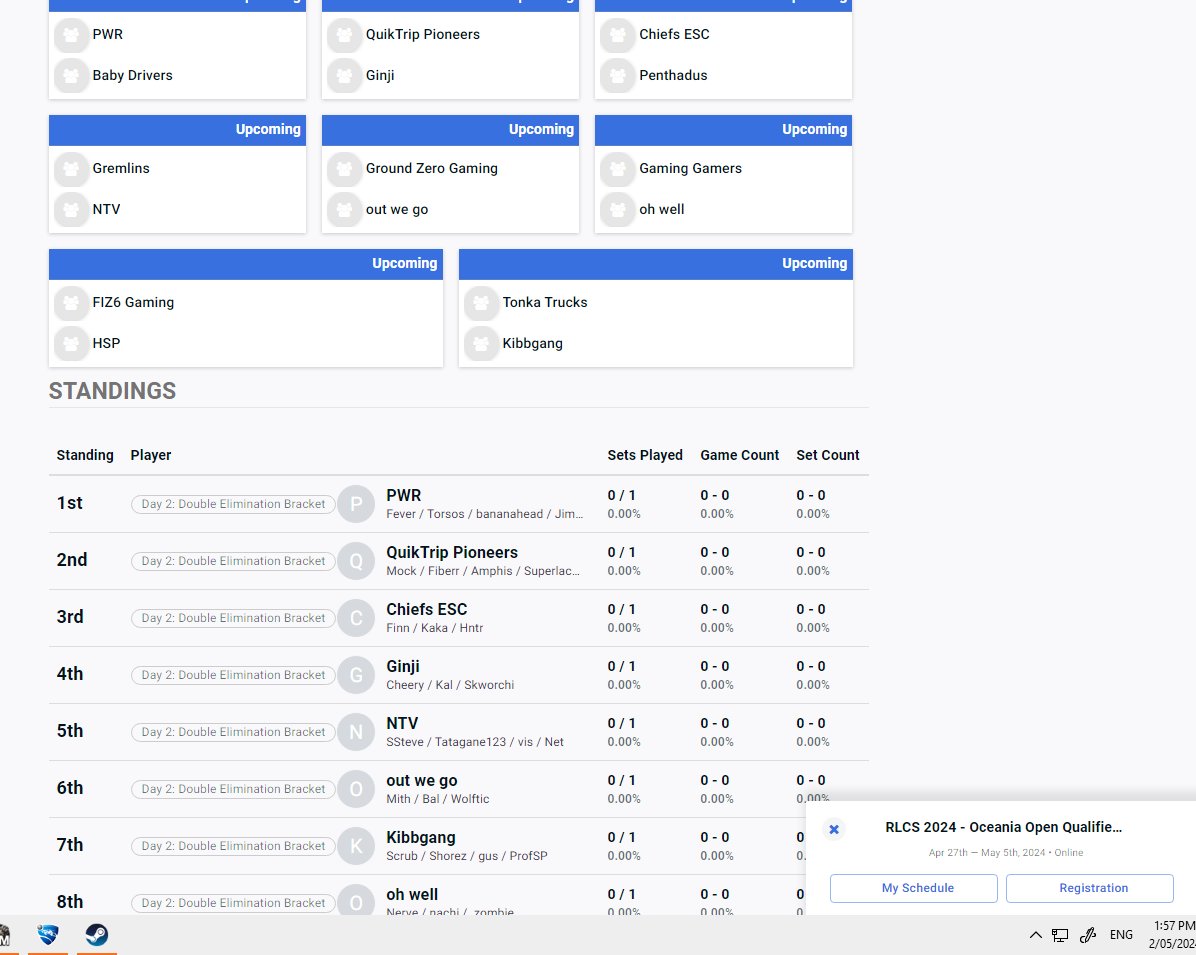Click the C avatar for Chiefs ESC standings
The width and height of the screenshot is (1196, 955).
tap(355, 618)
